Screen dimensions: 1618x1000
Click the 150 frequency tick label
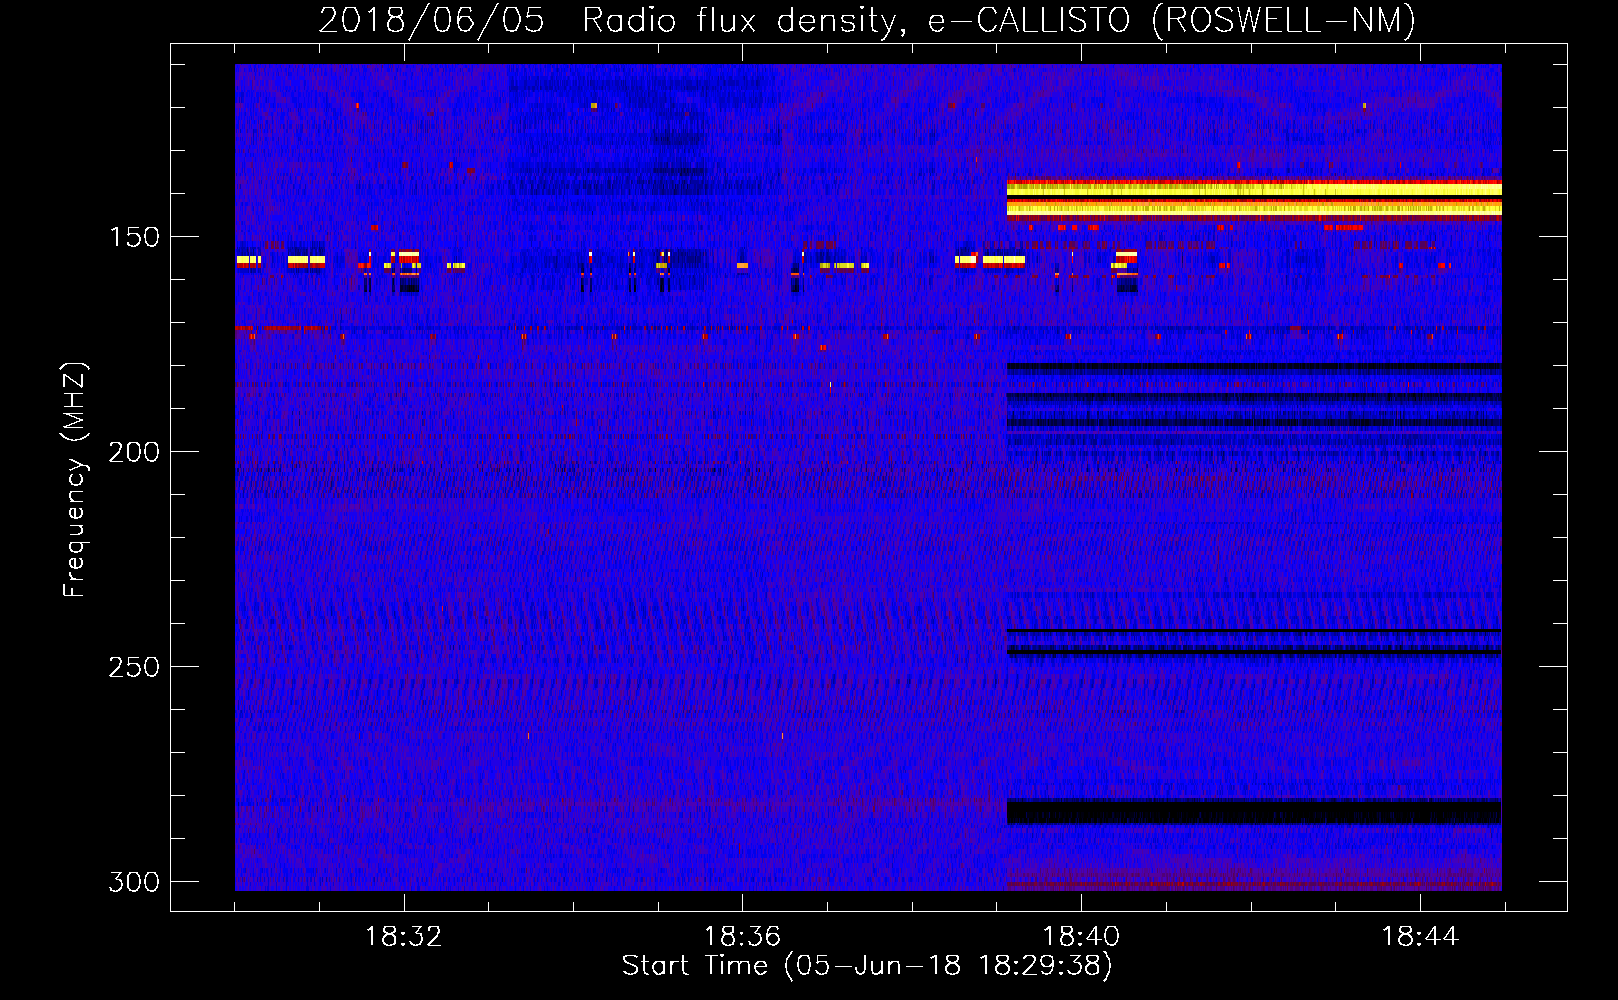point(134,237)
